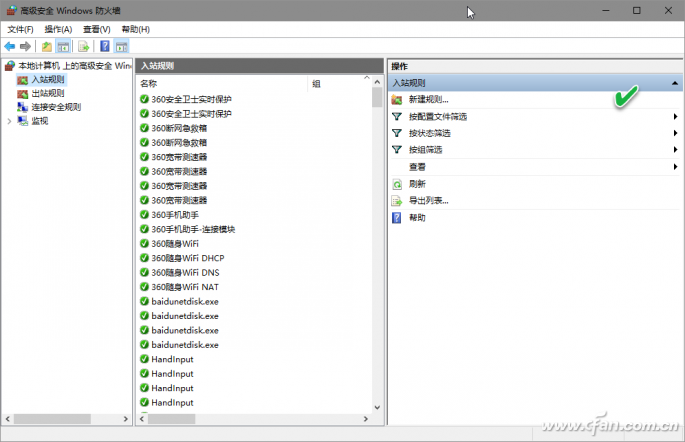Click the 连接安全规则 tree node icon

pyautogui.click(x=22, y=107)
